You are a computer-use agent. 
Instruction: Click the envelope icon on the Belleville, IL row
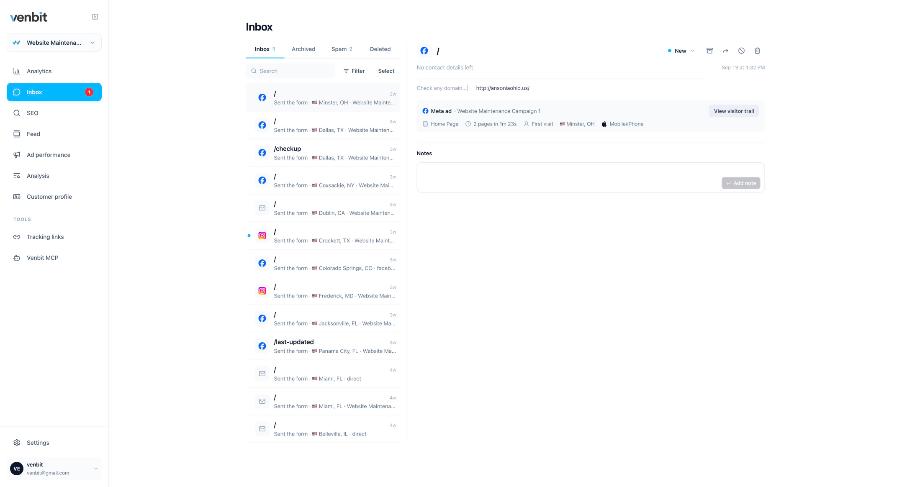pyautogui.click(x=262, y=429)
